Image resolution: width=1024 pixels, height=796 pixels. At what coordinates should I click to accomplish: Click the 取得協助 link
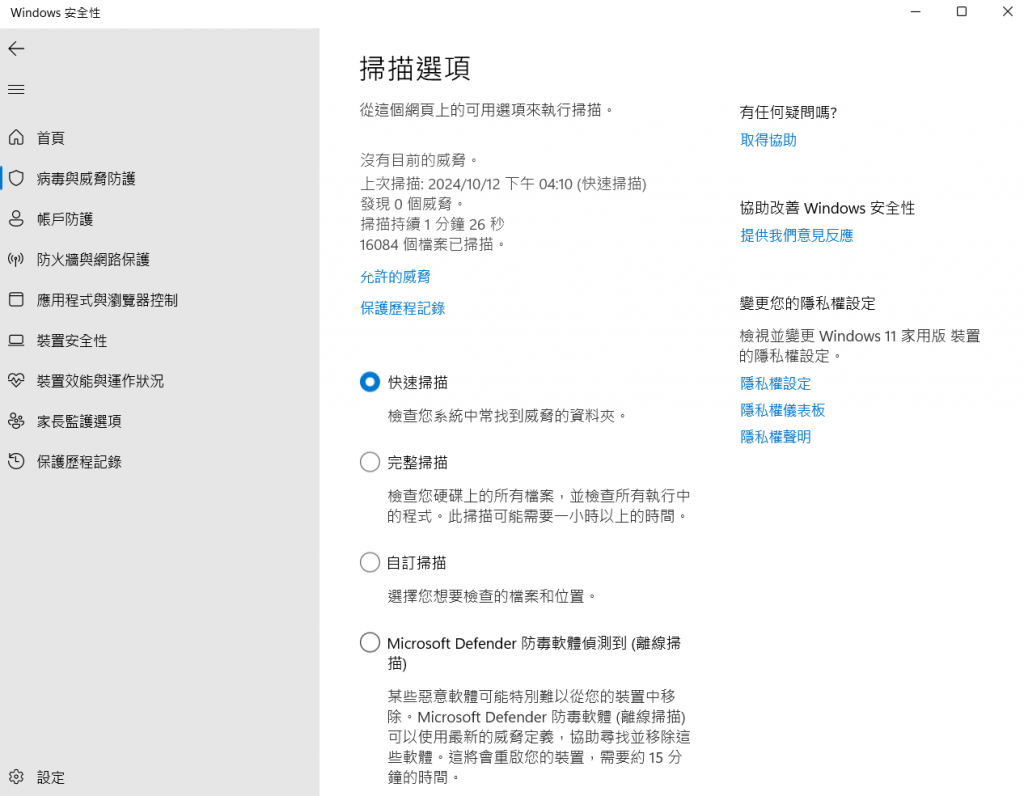click(x=768, y=140)
